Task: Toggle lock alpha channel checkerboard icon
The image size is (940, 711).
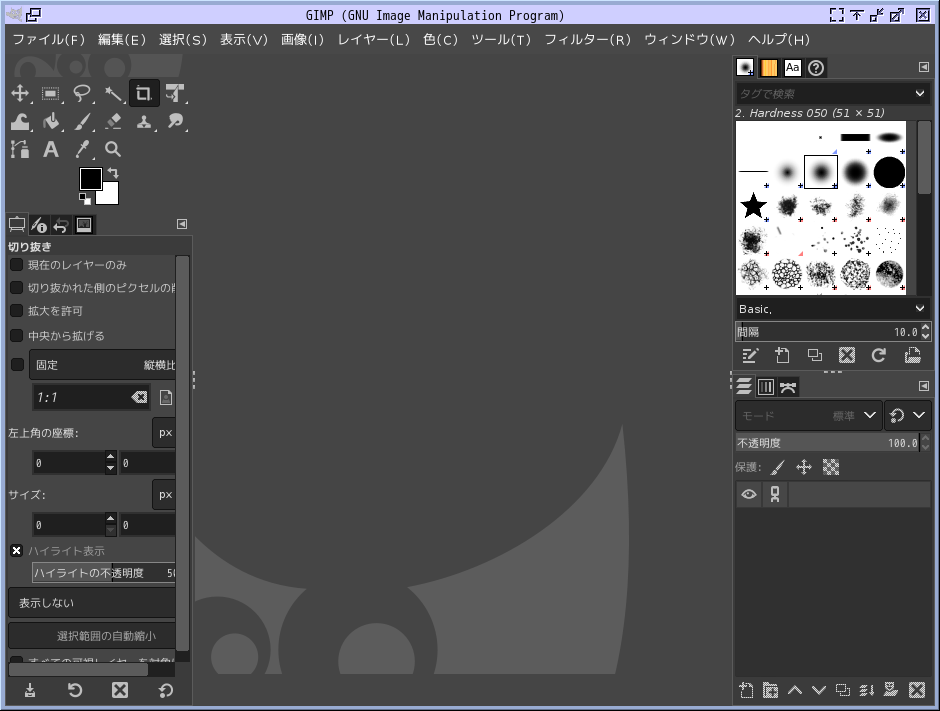Action: pyautogui.click(x=831, y=467)
